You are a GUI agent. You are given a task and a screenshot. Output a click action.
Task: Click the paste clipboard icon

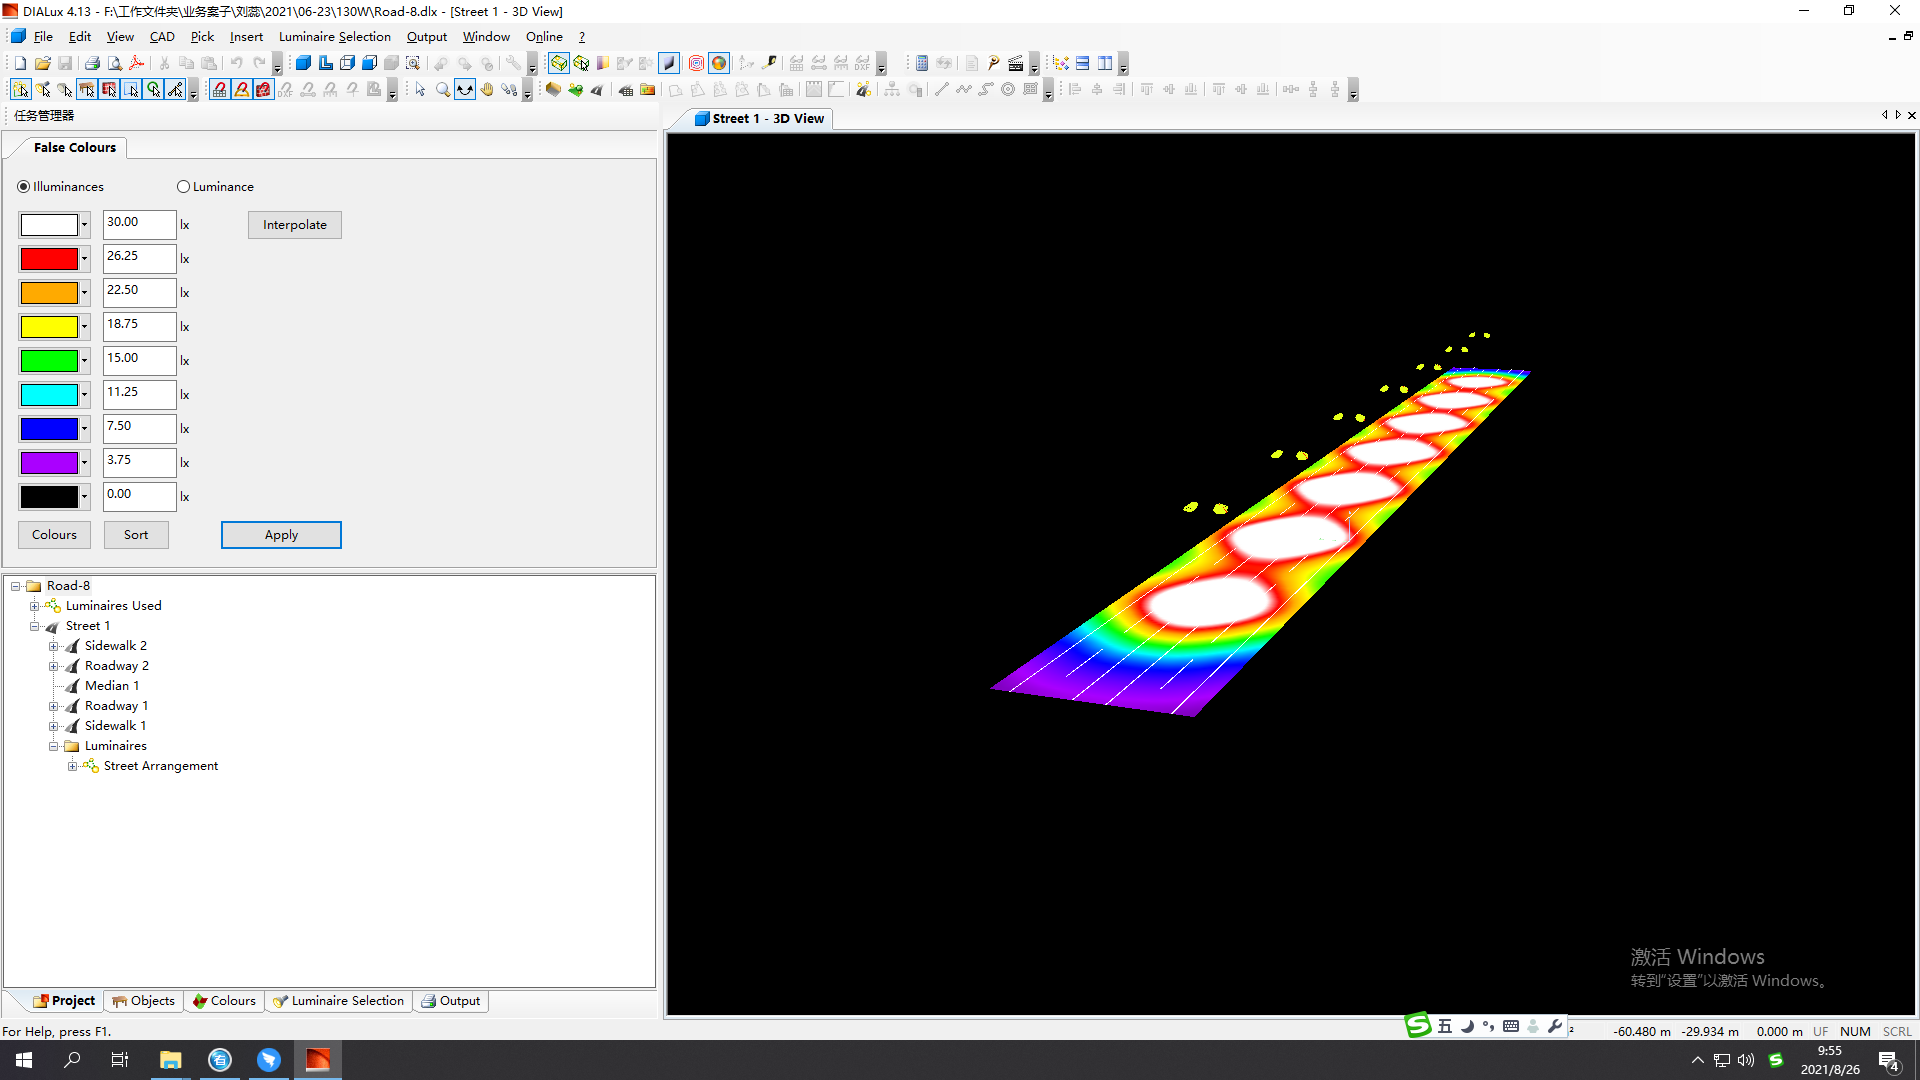tap(209, 63)
